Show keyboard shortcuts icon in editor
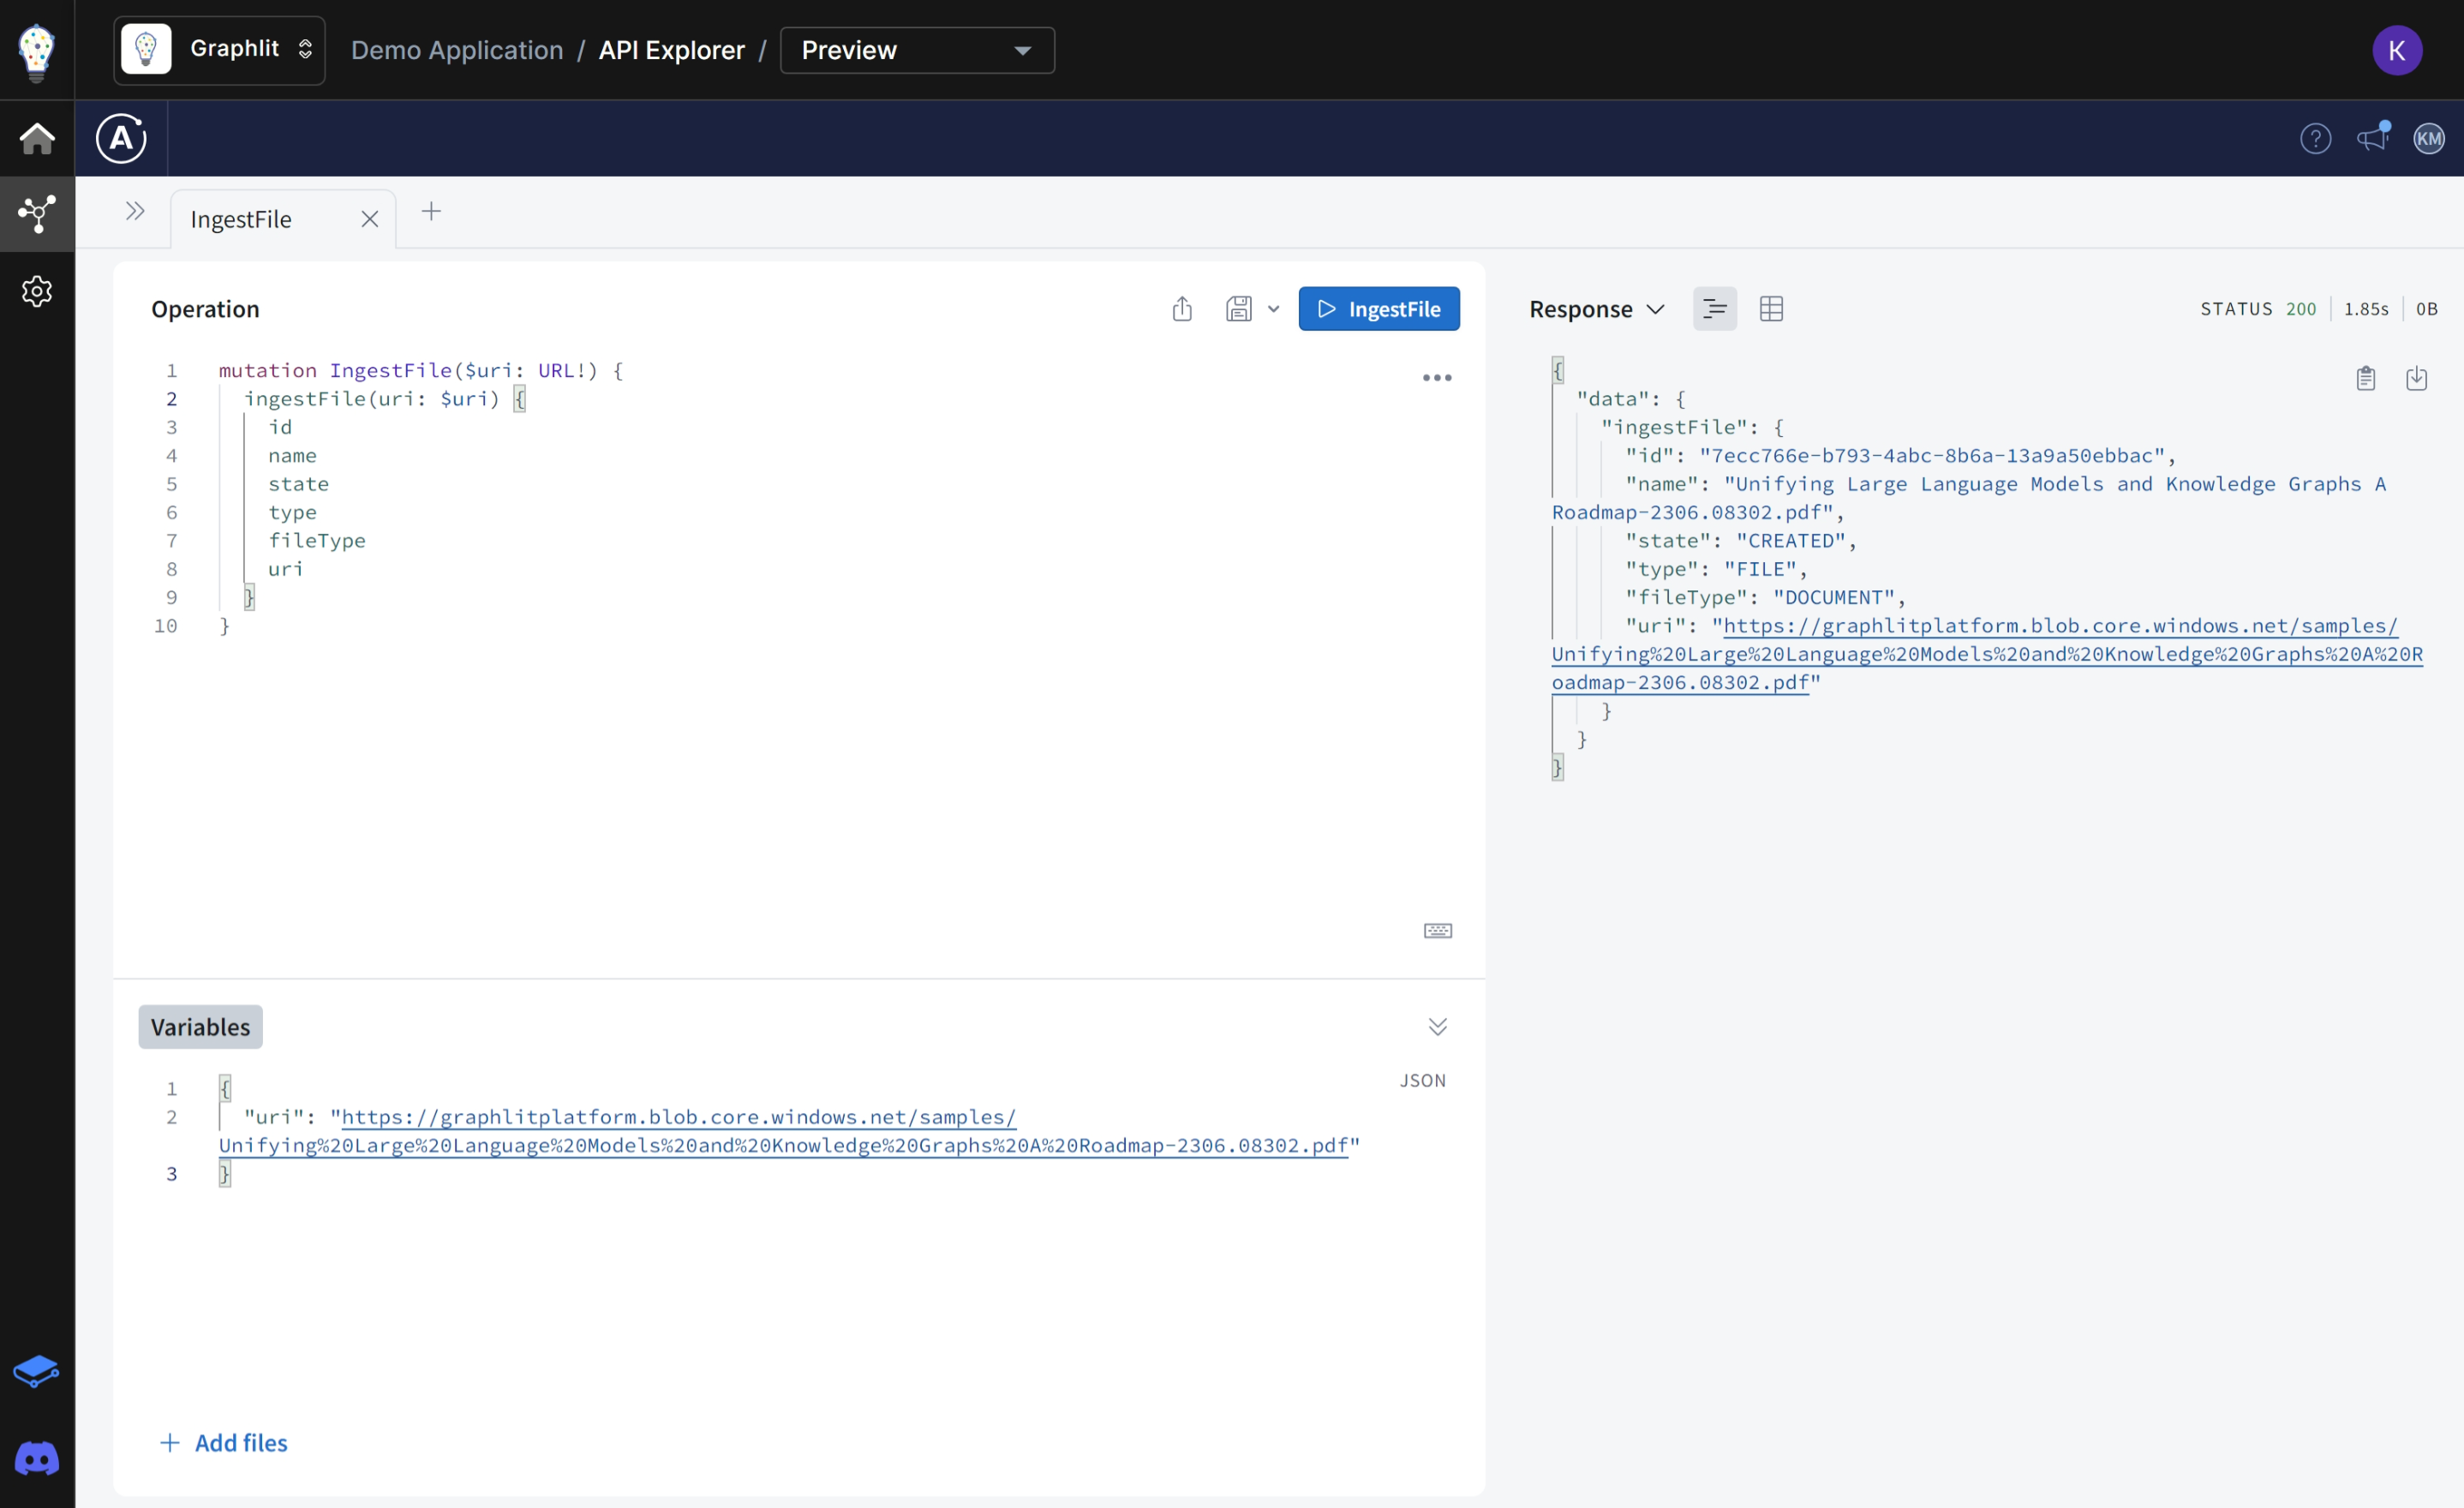 1437,931
